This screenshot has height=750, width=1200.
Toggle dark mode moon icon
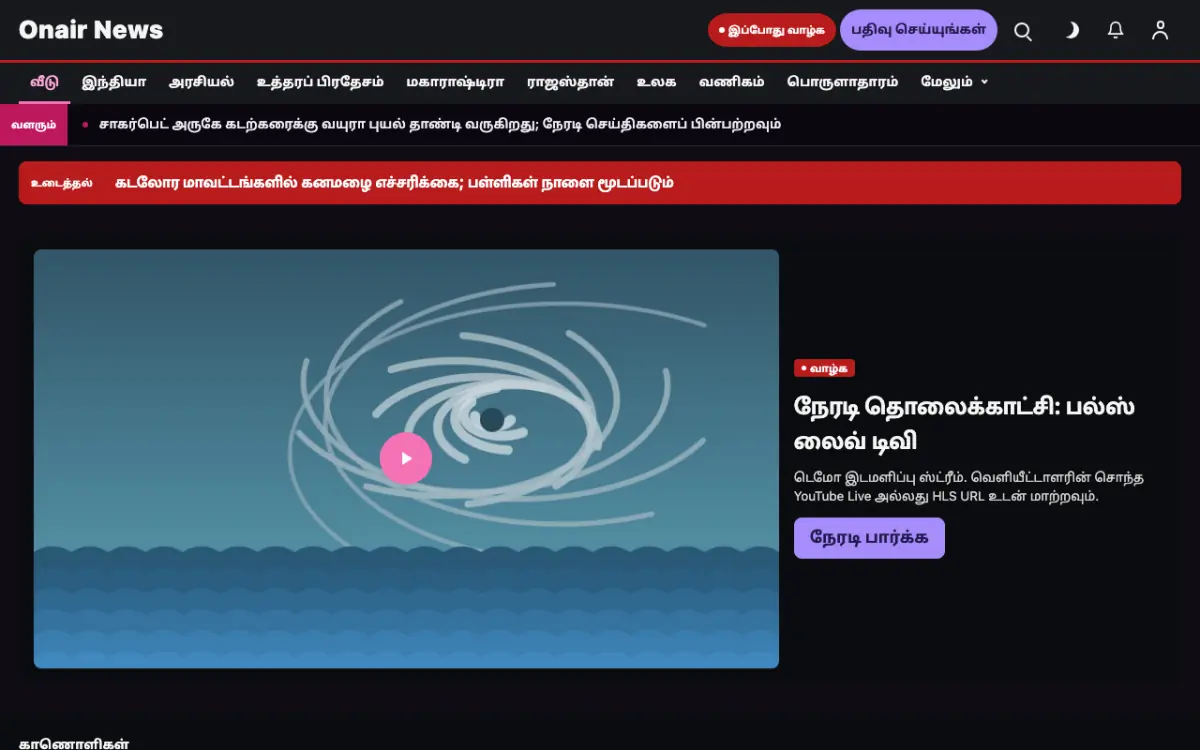pos(1071,31)
